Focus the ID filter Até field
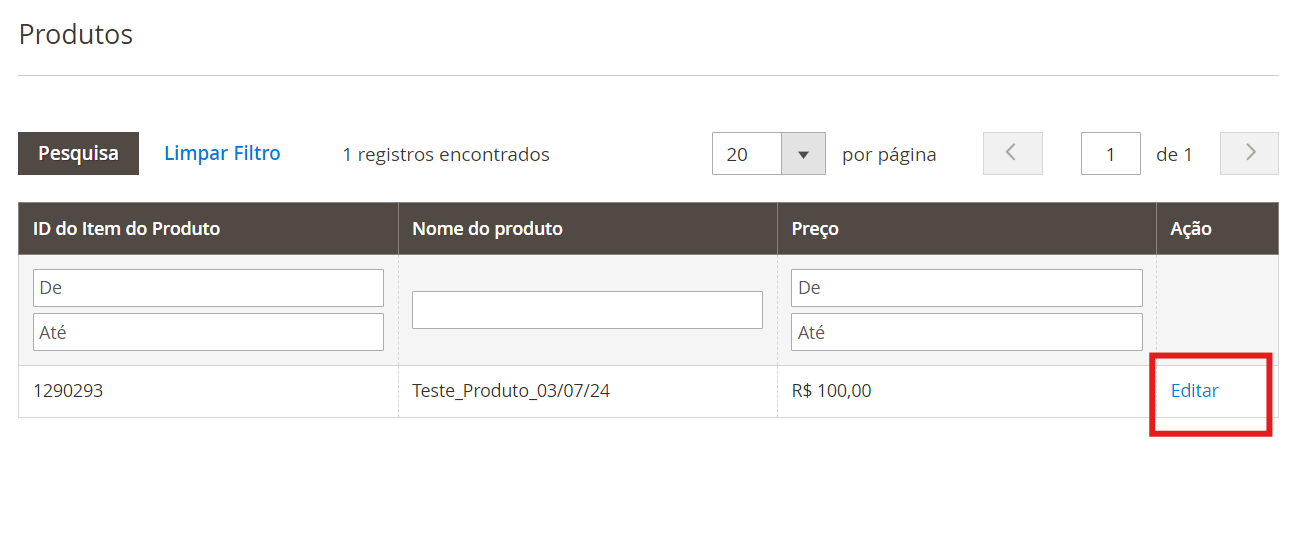This screenshot has height=537, width=1309. [x=208, y=332]
